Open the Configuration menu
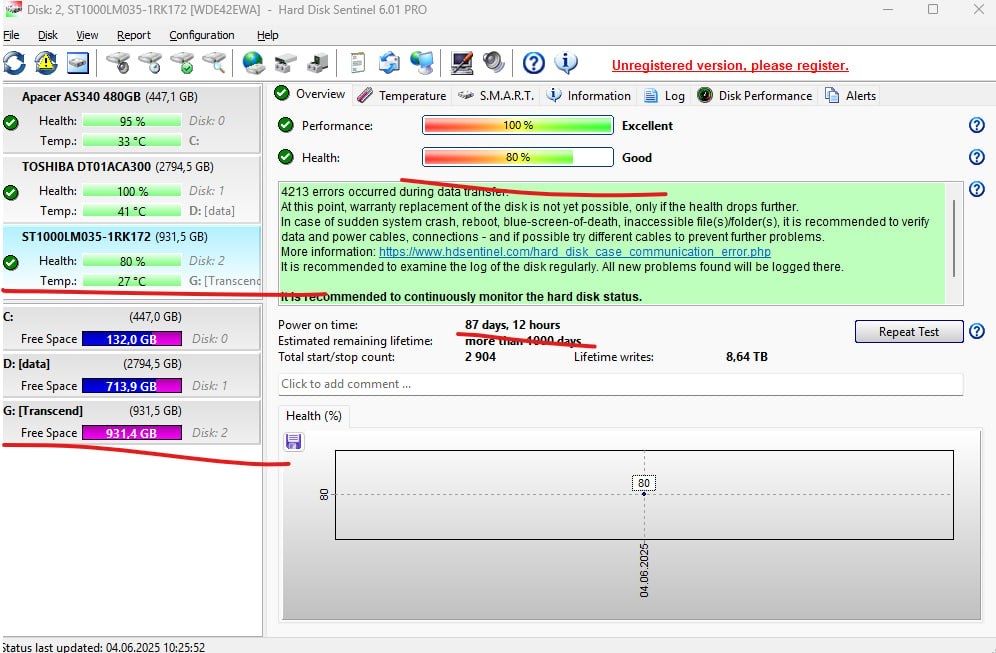This screenshot has height=653, width=996. click(201, 35)
